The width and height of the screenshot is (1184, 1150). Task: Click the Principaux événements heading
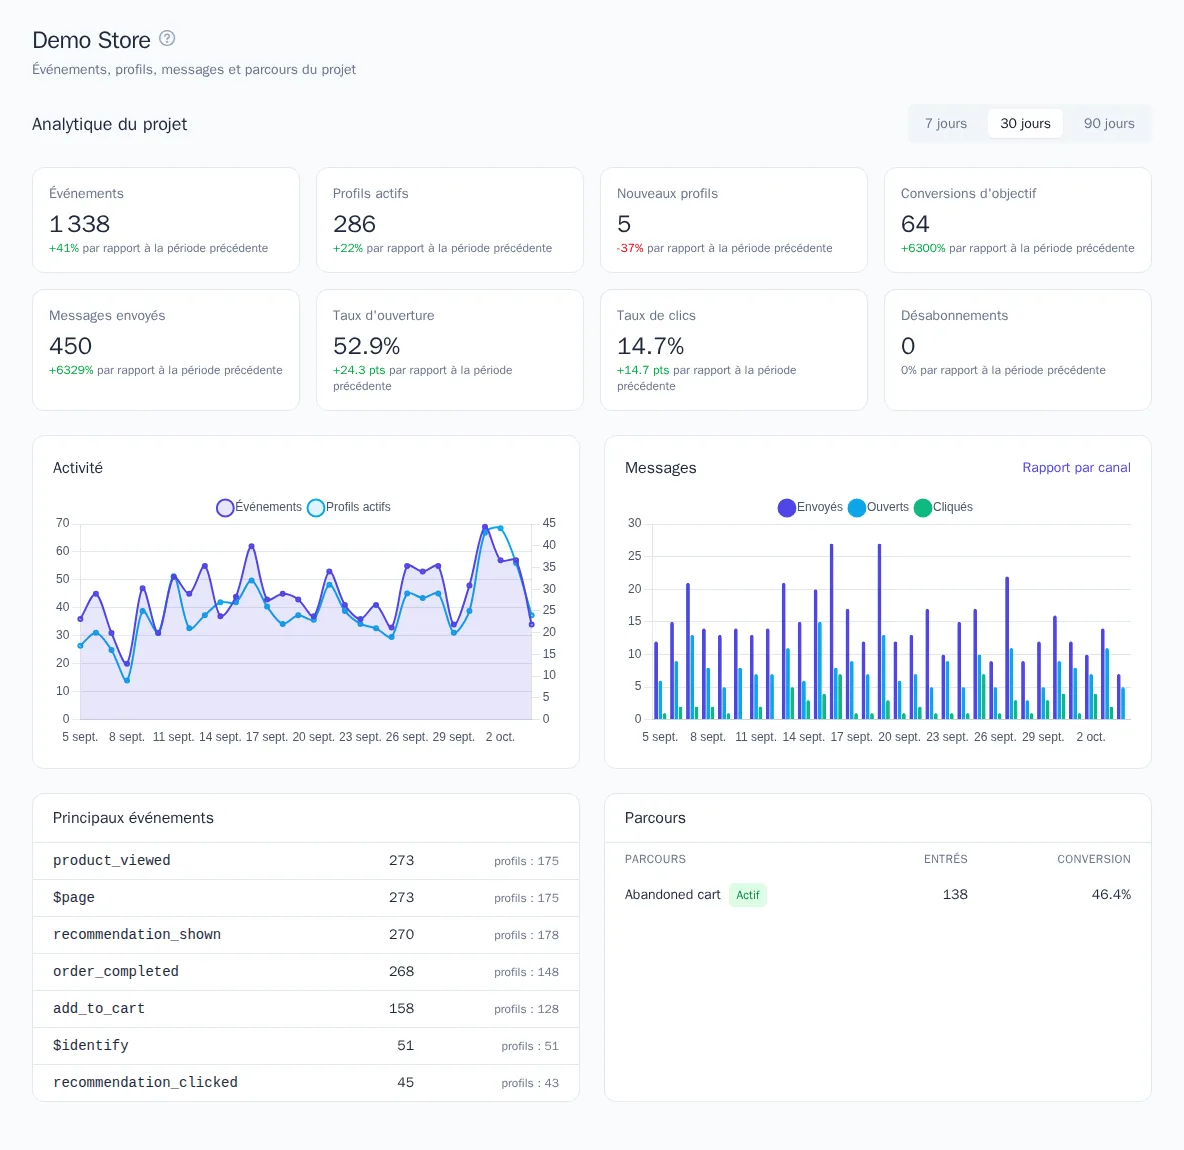click(133, 818)
